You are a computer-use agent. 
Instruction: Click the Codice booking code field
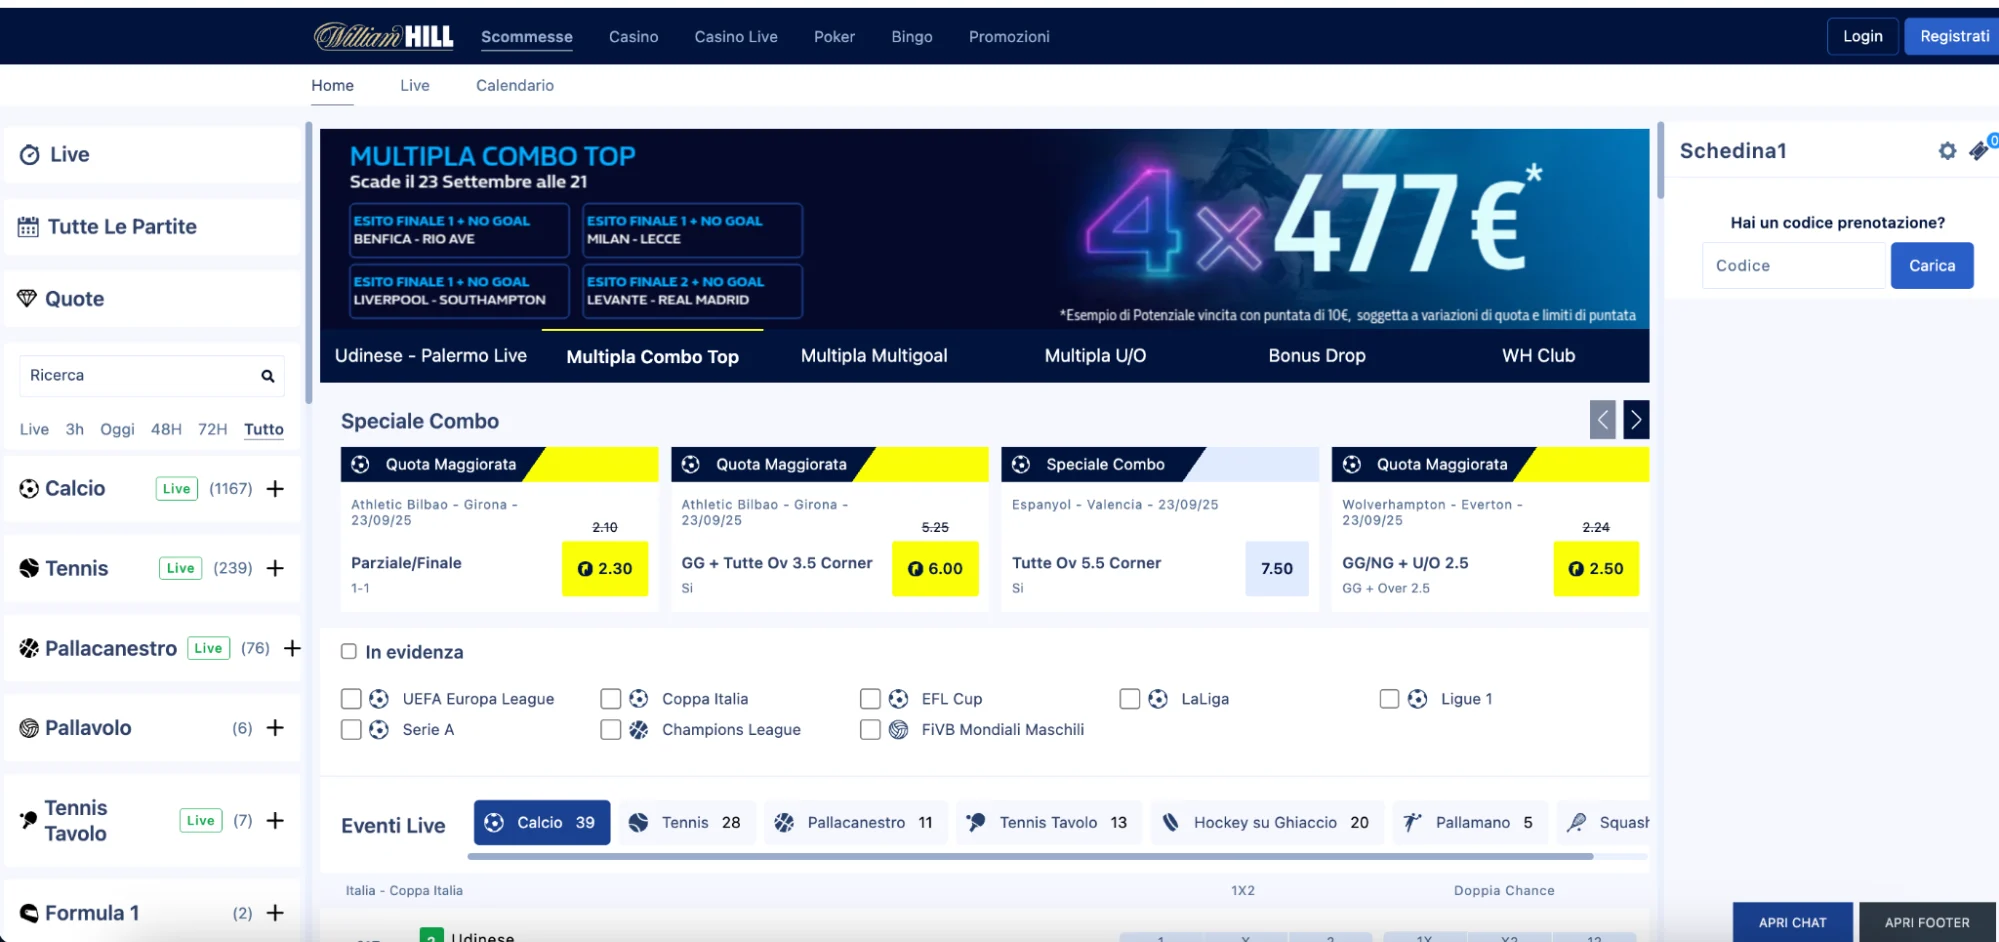[x=1793, y=266]
